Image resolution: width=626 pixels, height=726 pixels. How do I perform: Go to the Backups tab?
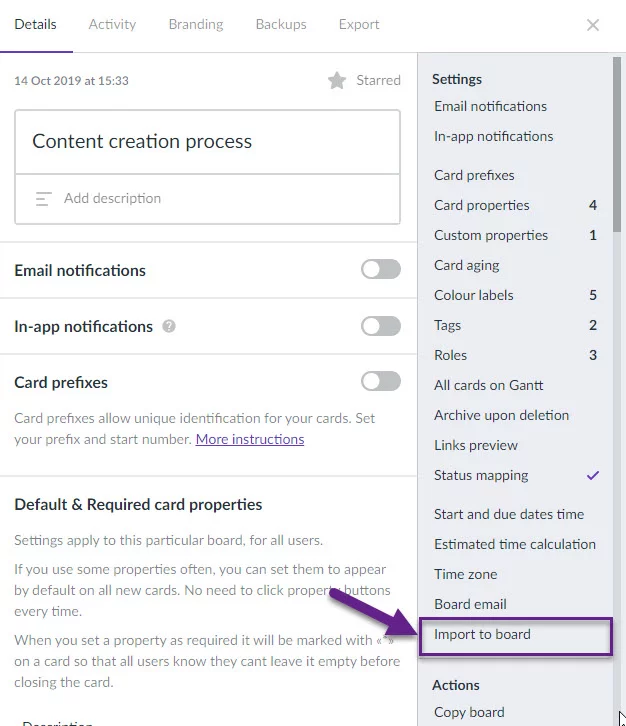tap(281, 24)
